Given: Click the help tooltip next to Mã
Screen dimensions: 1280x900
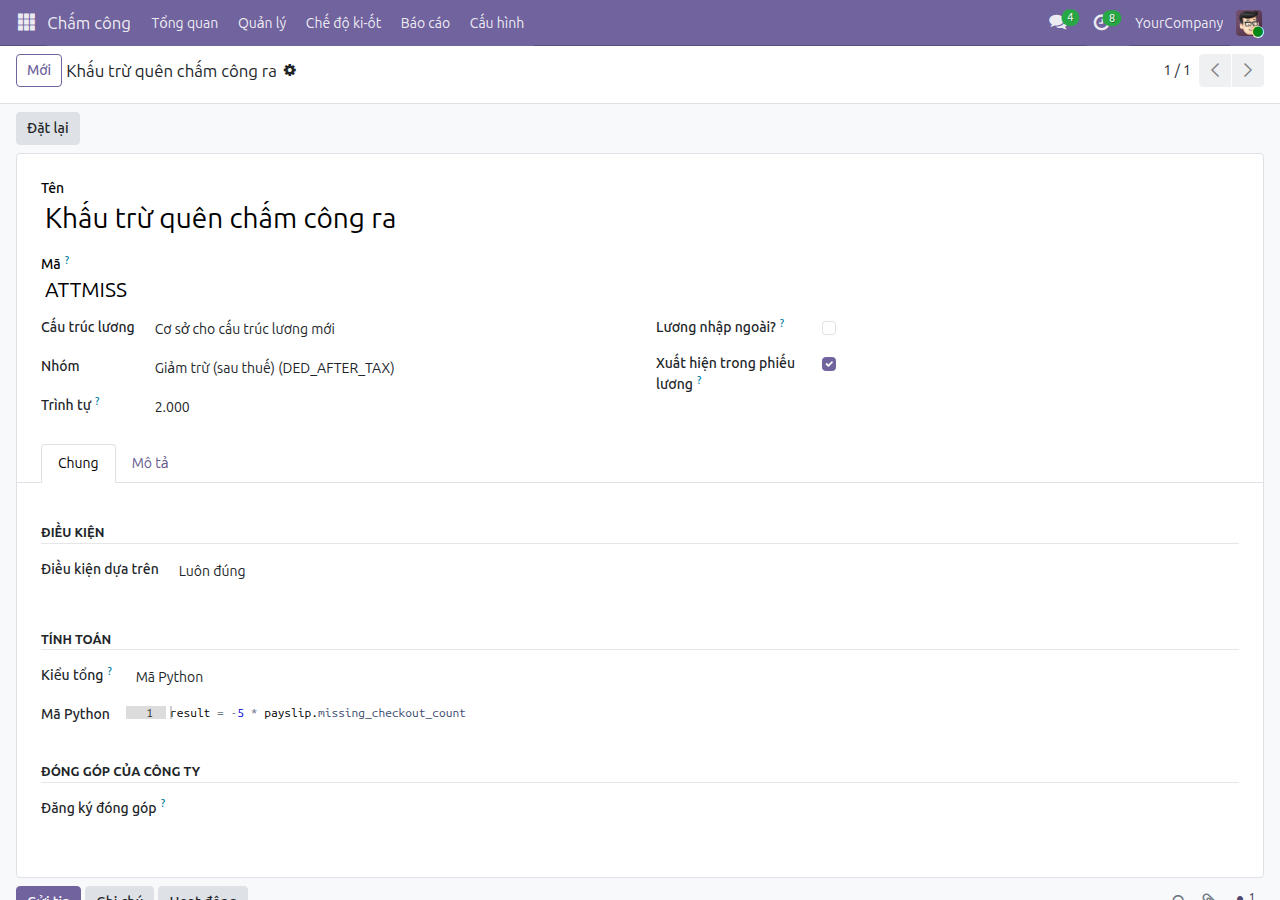Looking at the screenshot, I should pos(67,260).
